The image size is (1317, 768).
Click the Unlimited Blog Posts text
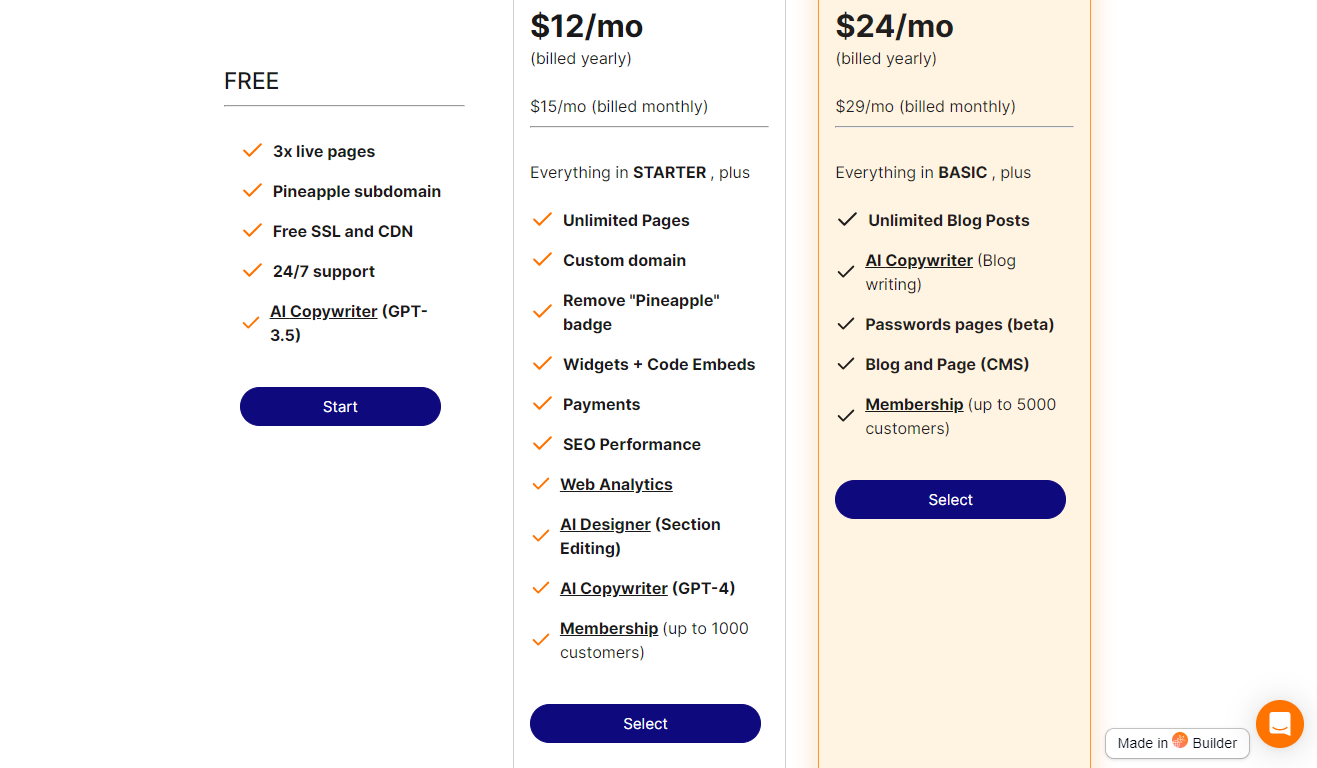coord(949,220)
